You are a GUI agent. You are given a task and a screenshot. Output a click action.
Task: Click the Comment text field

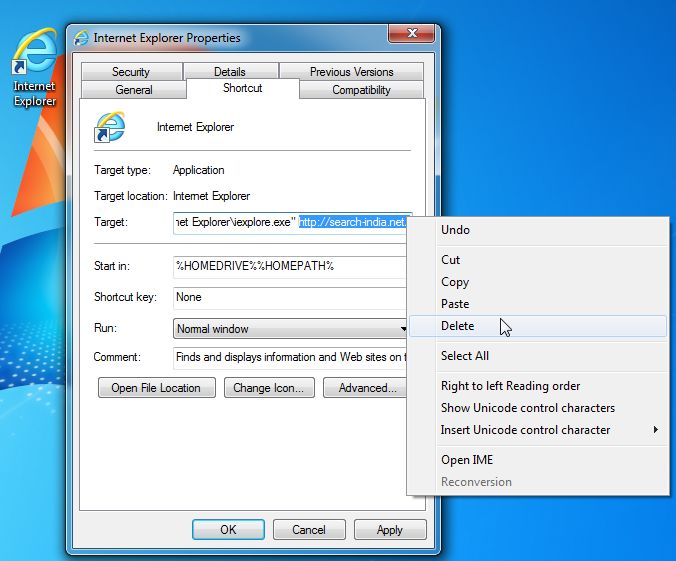pyautogui.click(x=290, y=357)
